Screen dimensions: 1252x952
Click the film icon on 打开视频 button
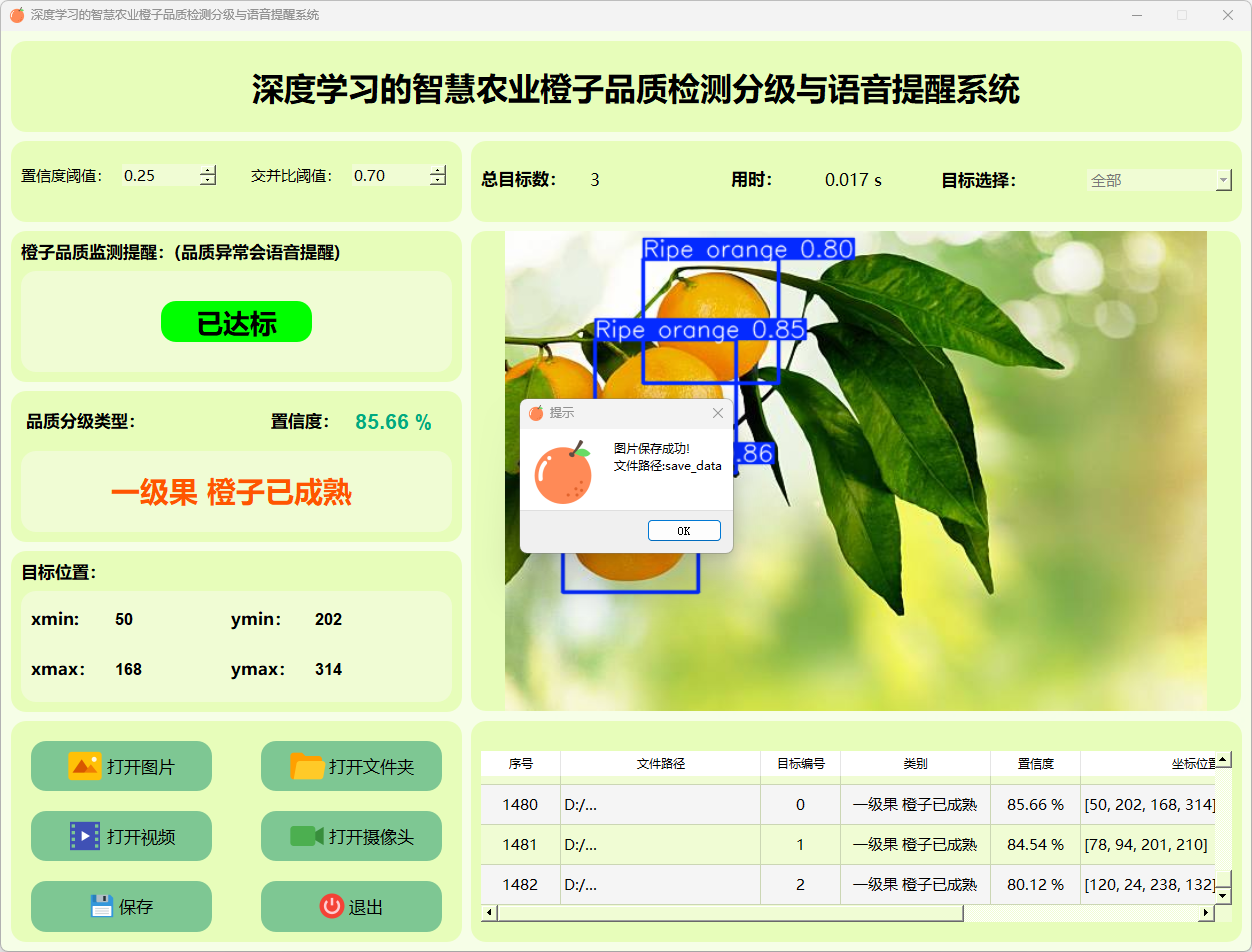point(85,836)
